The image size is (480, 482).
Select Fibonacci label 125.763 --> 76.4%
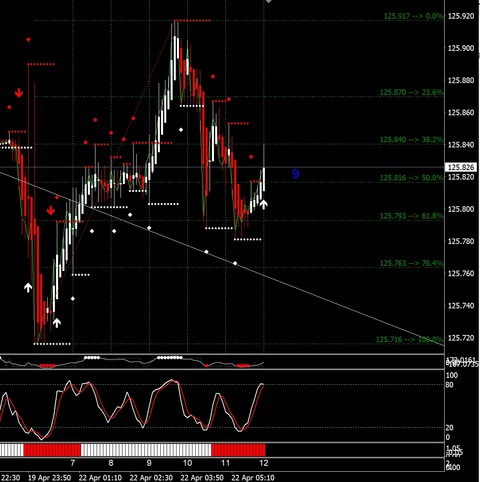[x=412, y=263]
